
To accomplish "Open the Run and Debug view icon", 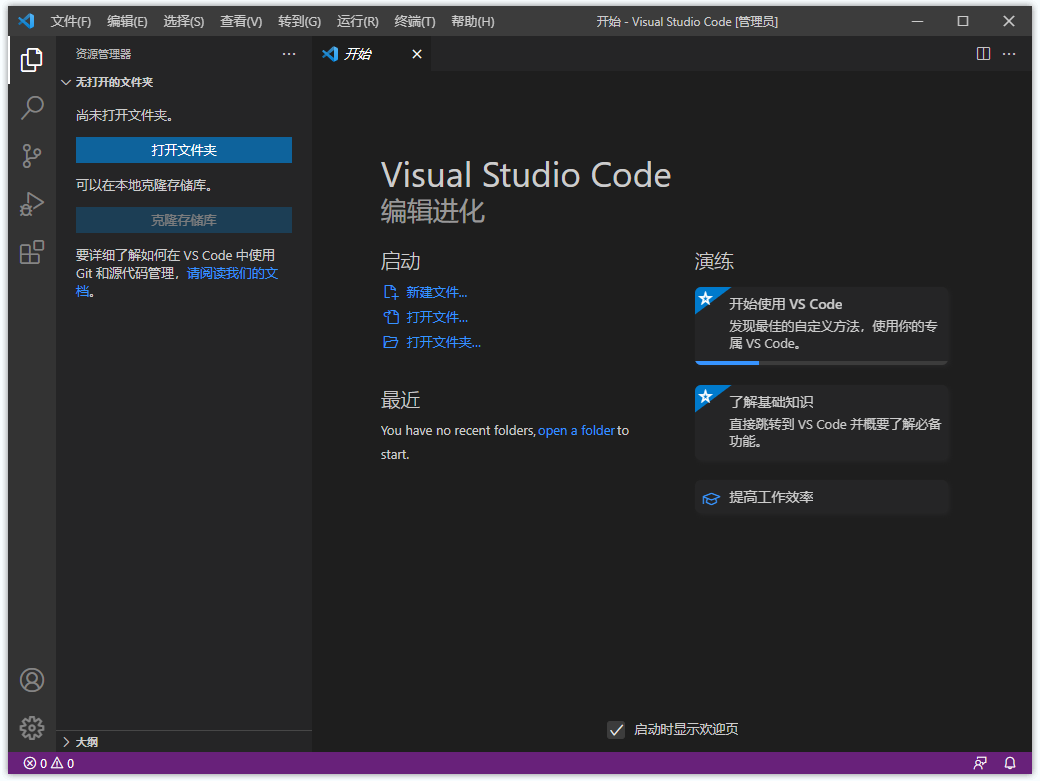I will 32,204.
